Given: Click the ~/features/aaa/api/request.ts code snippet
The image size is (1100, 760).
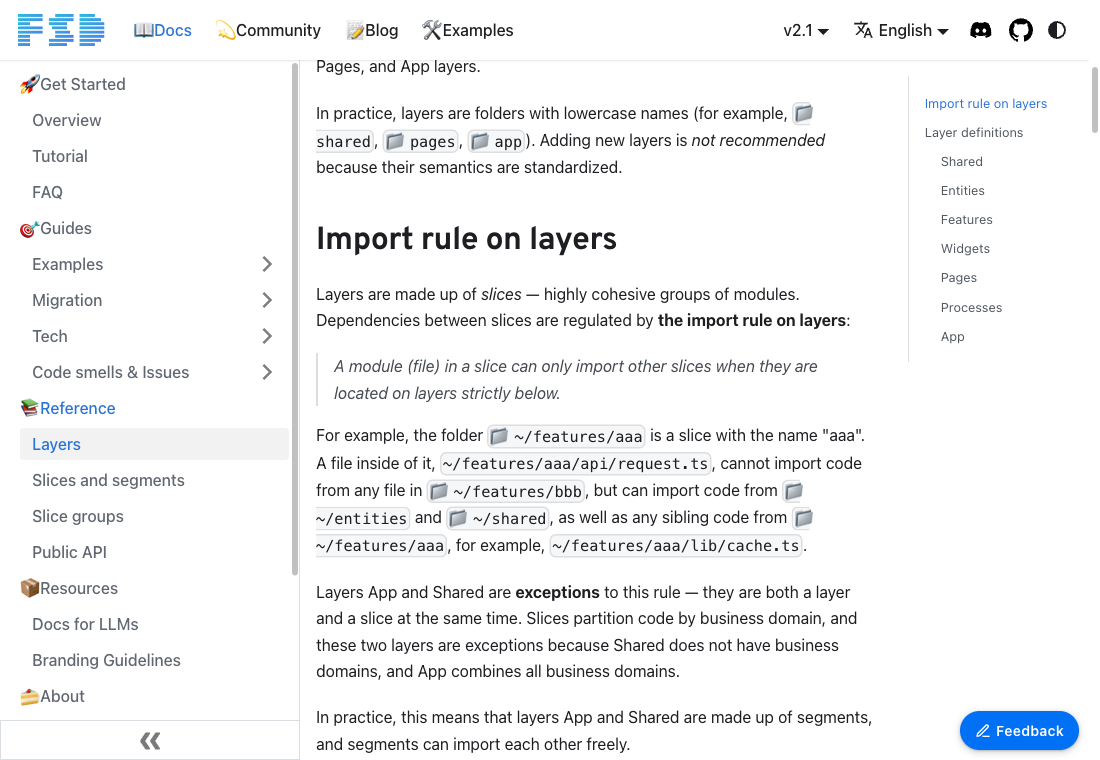Looking at the screenshot, I should click(575, 464).
